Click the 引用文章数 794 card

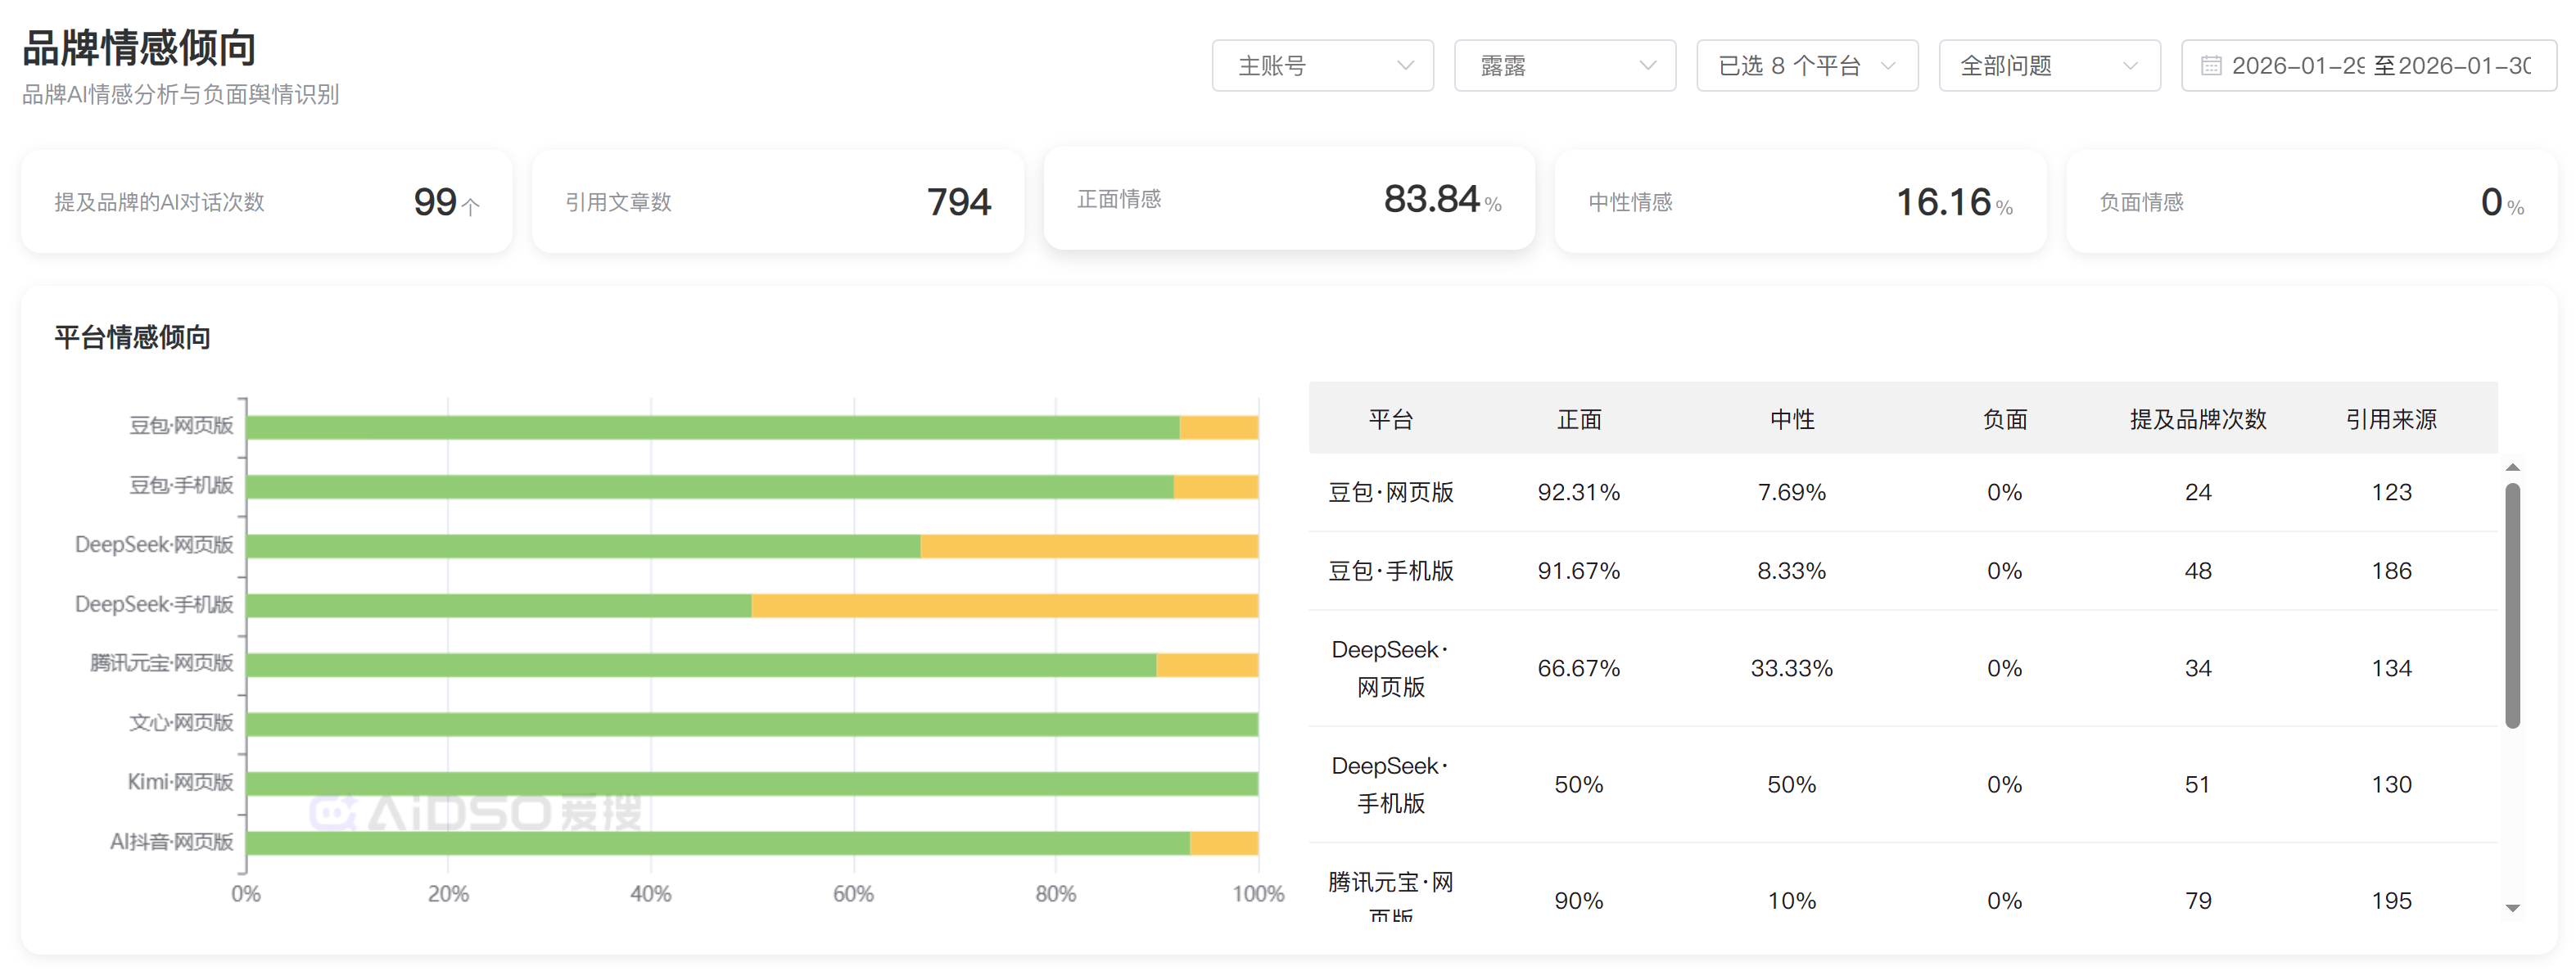click(777, 202)
